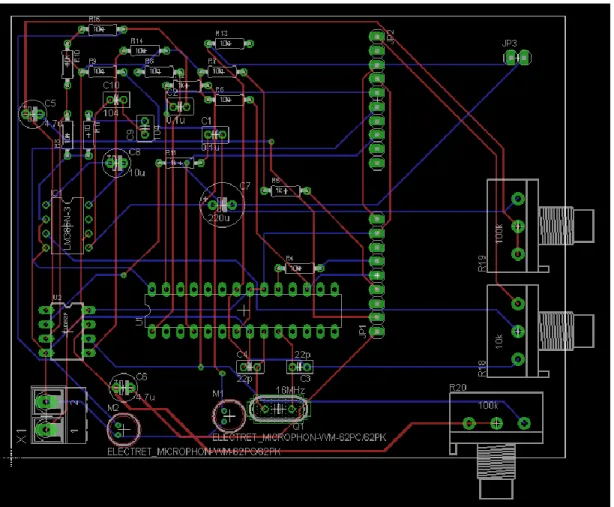Select the U2 eight-pin IC
The height and width of the screenshot is (507, 614).
point(67,331)
